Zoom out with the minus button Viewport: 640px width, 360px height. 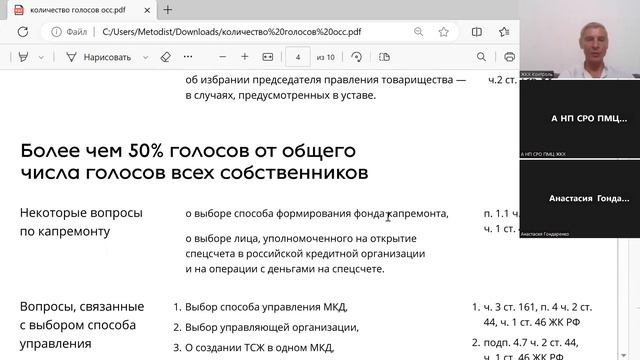coord(222,57)
